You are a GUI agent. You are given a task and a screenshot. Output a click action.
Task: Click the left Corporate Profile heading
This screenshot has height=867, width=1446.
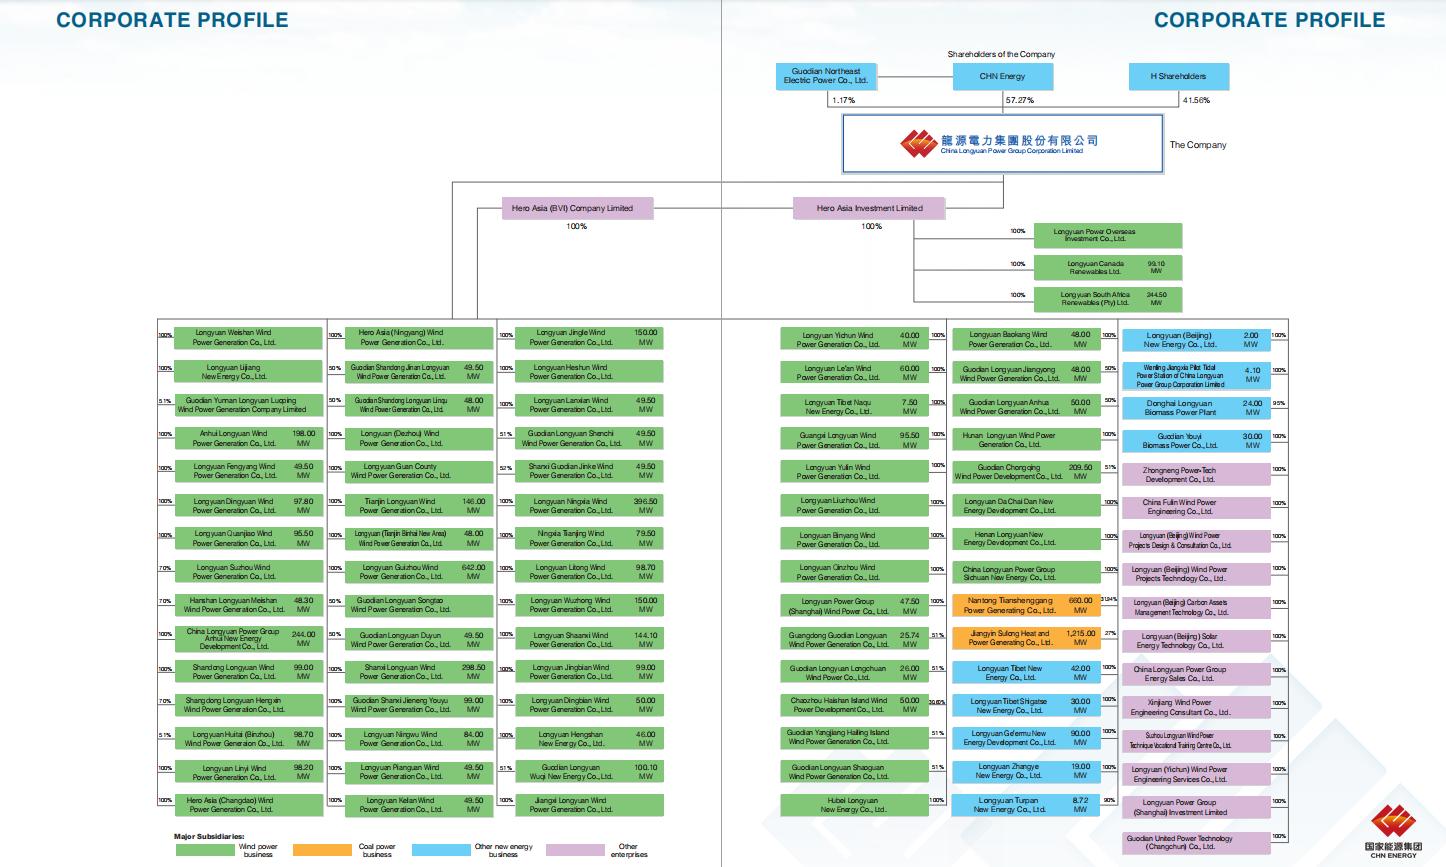click(172, 20)
